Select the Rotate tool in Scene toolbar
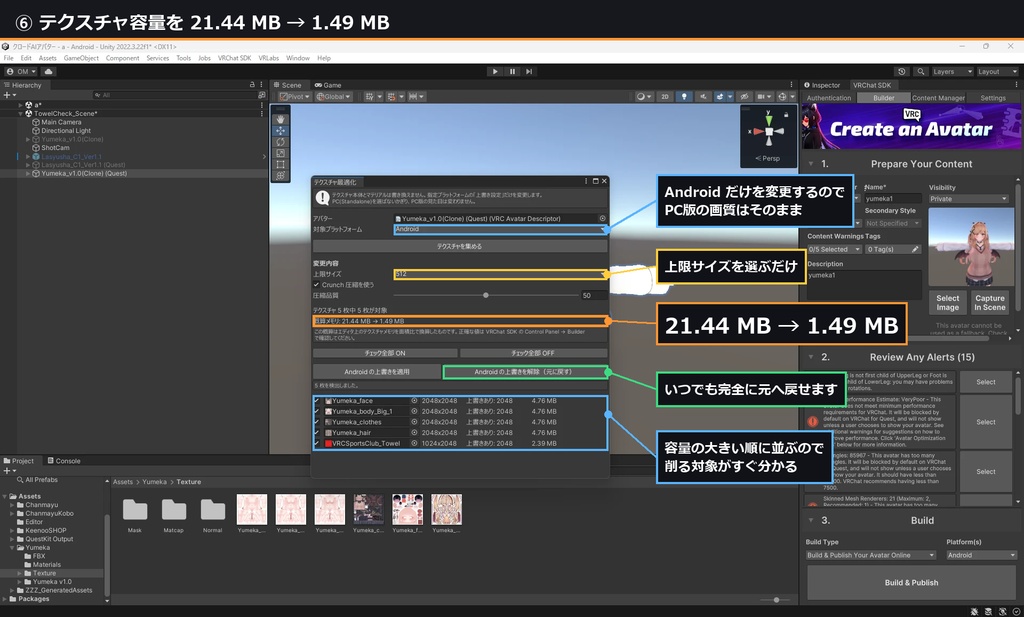 pyautogui.click(x=280, y=142)
